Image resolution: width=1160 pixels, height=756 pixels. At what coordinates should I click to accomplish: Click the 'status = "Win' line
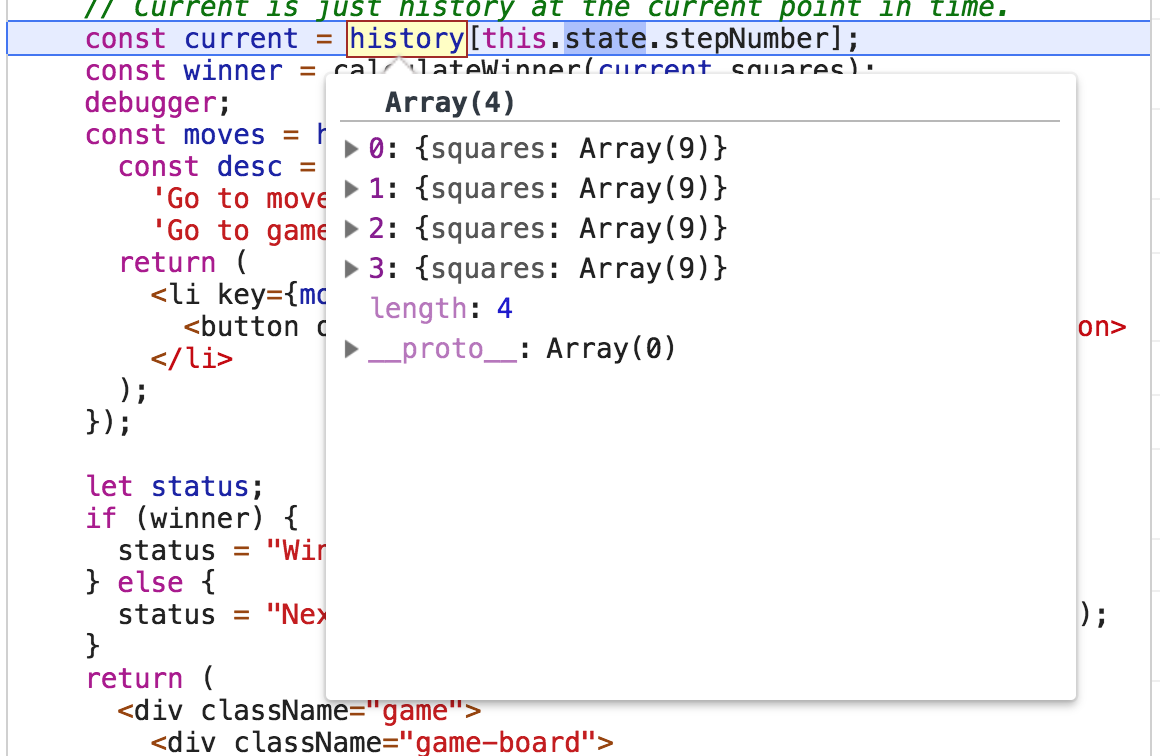[x=222, y=550]
